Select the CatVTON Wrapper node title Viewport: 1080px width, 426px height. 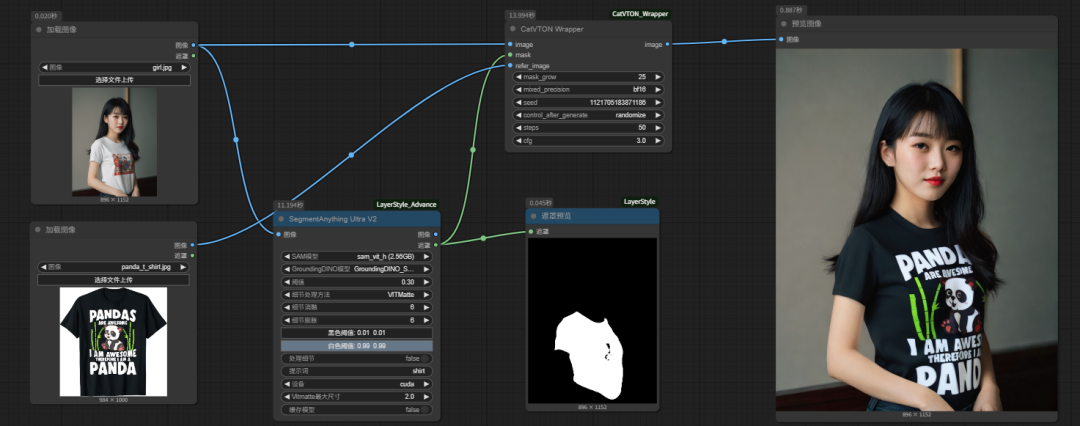[552, 29]
